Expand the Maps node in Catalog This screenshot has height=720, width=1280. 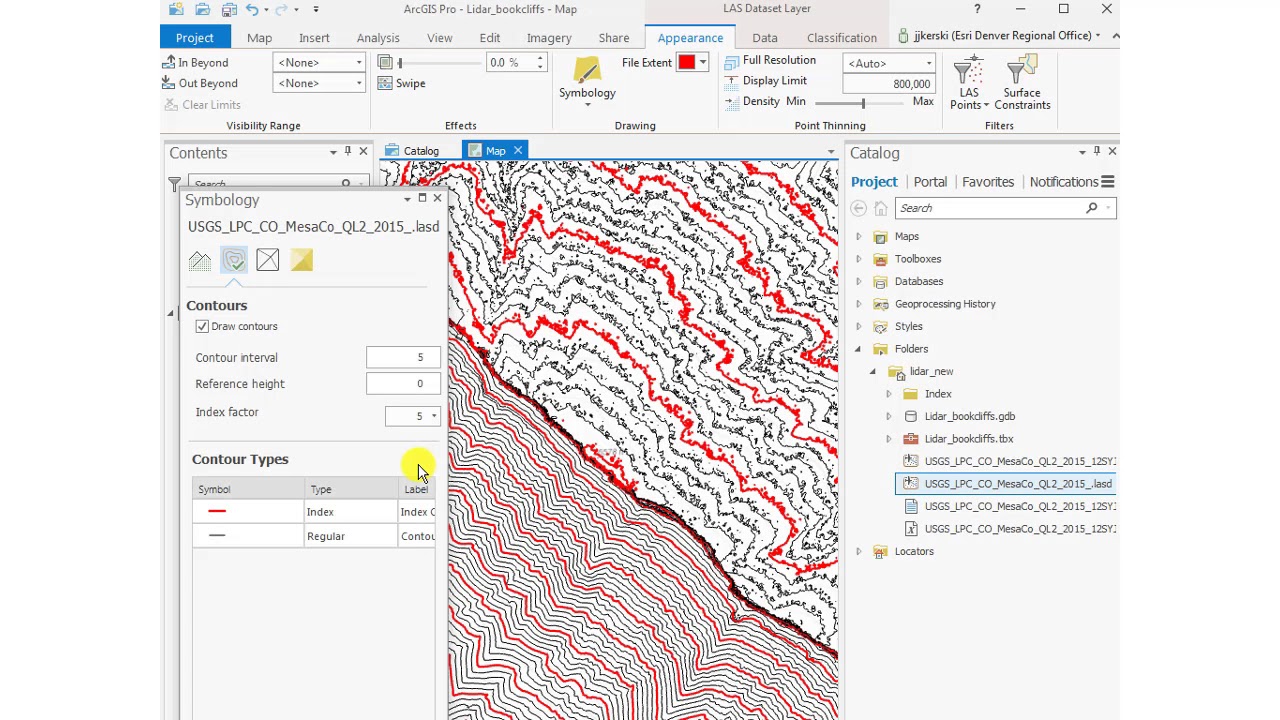tap(858, 237)
